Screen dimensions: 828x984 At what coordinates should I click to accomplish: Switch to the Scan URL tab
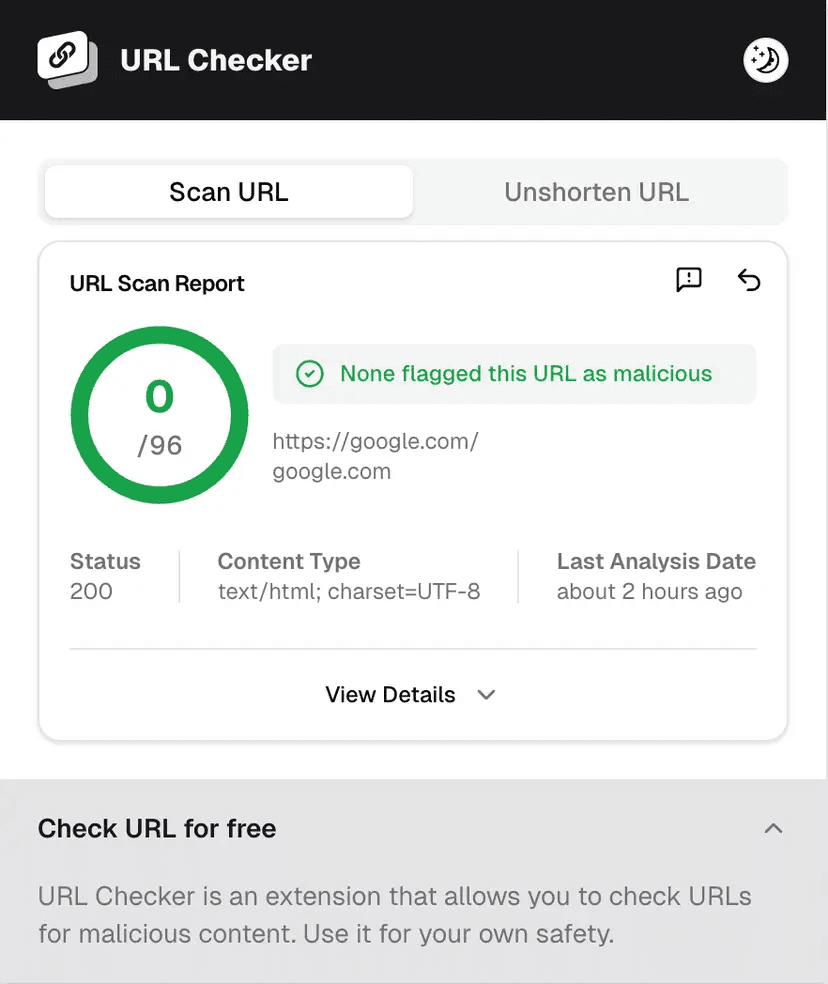[x=229, y=192]
